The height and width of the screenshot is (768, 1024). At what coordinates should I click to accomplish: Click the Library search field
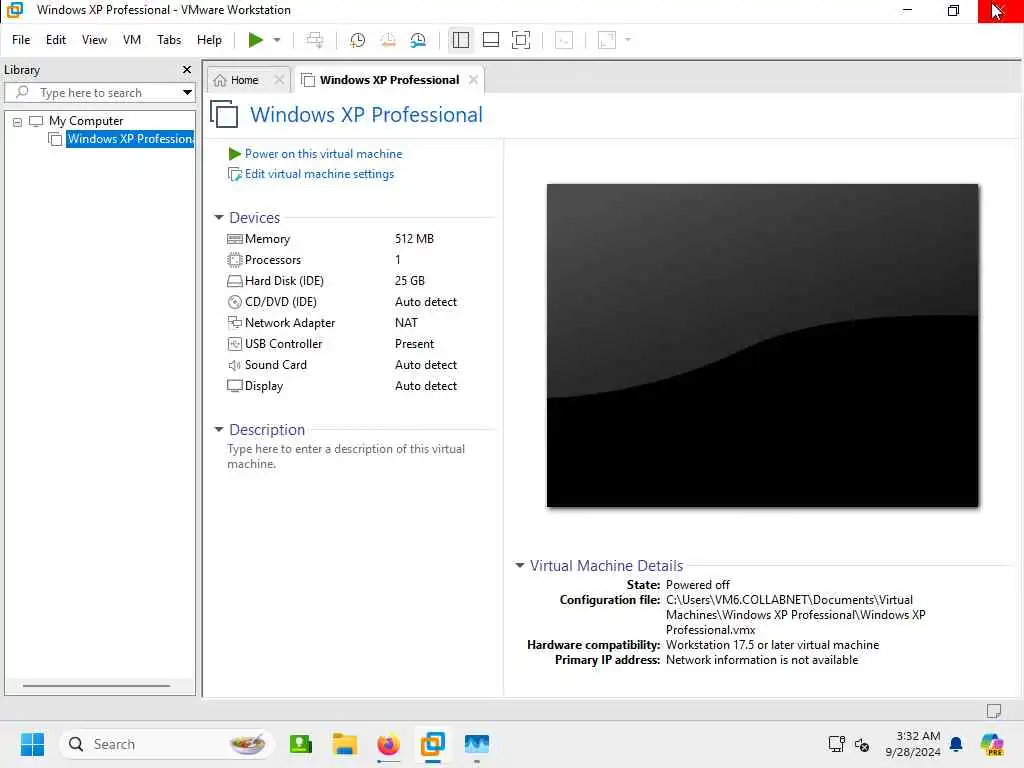(x=98, y=92)
